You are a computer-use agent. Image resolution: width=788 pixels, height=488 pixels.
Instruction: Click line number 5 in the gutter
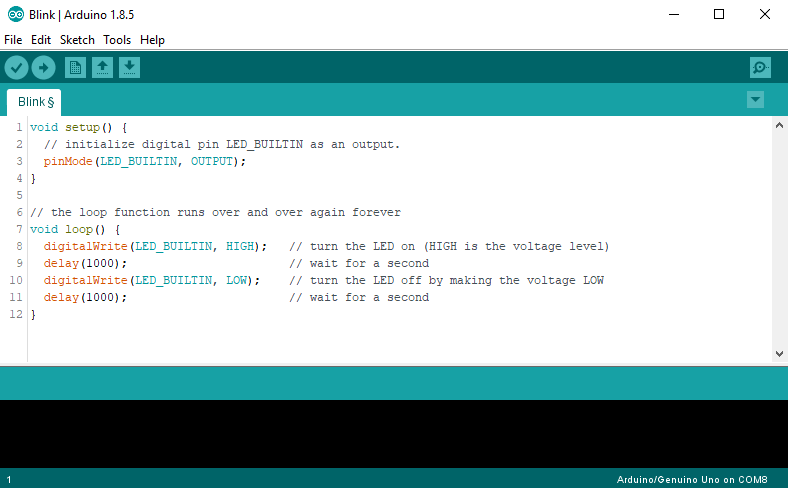click(19, 196)
